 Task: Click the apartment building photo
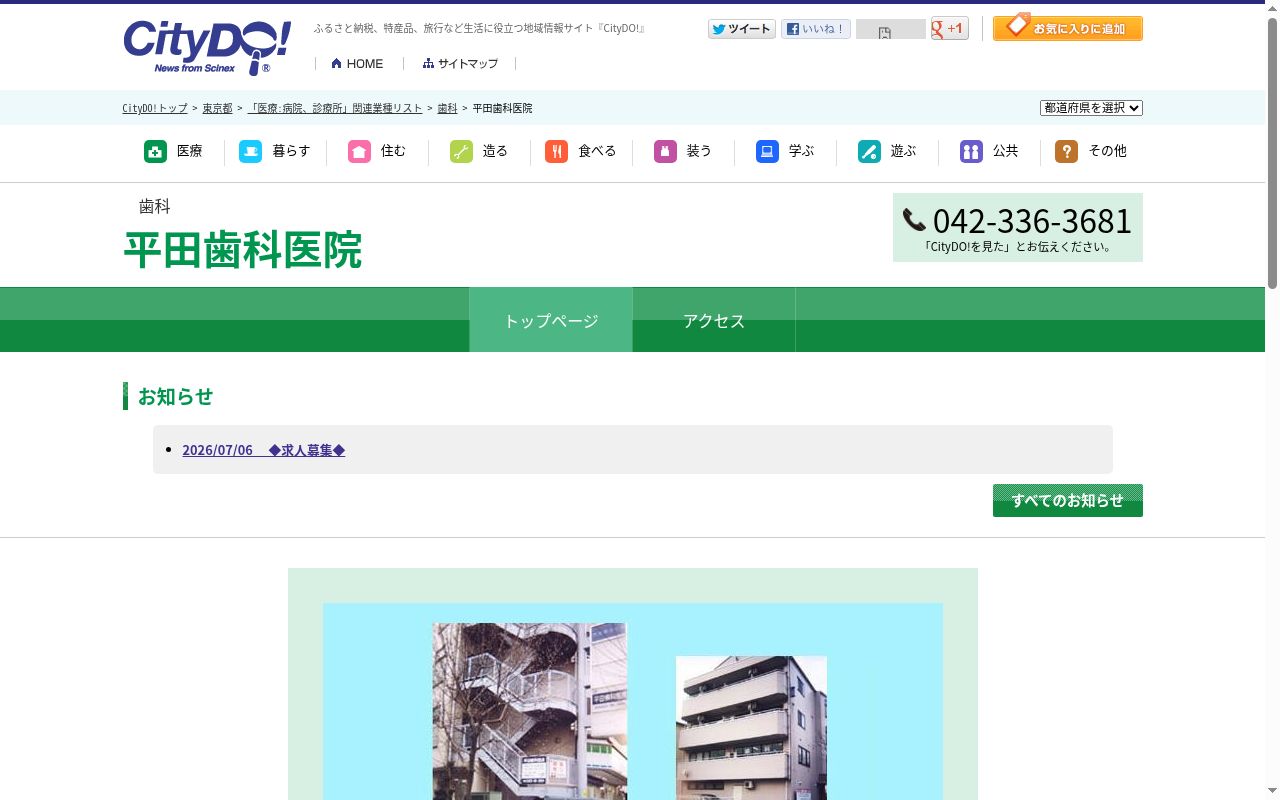[x=751, y=728]
